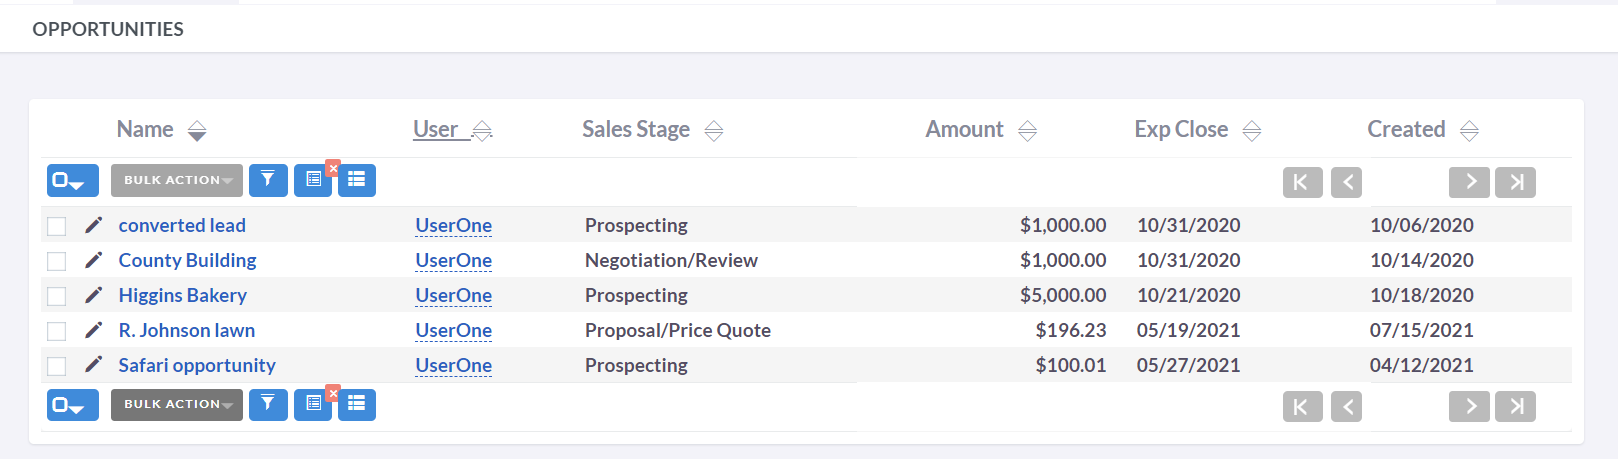Go to the next page using top pagination
This screenshot has height=459, width=1618.
click(x=1469, y=182)
